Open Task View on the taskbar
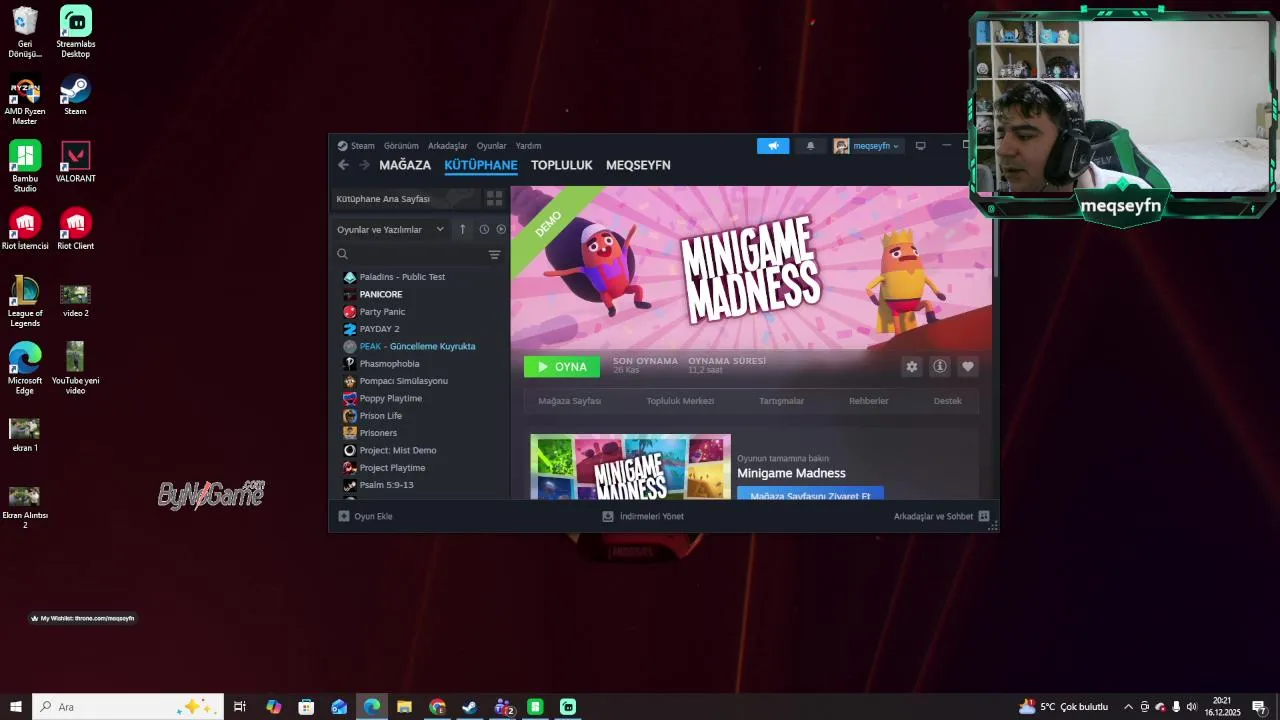1280x720 pixels. pos(240,707)
